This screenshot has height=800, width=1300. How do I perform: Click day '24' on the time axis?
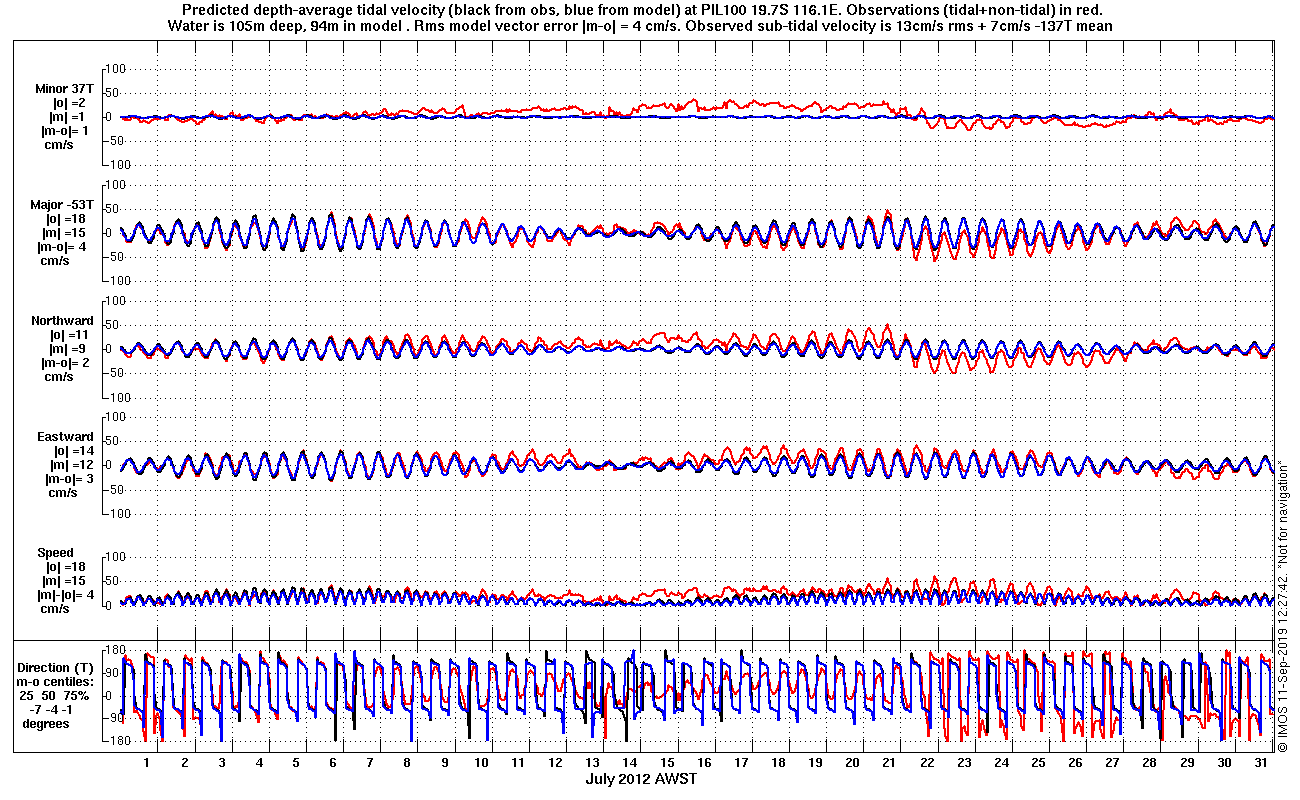(1000, 763)
